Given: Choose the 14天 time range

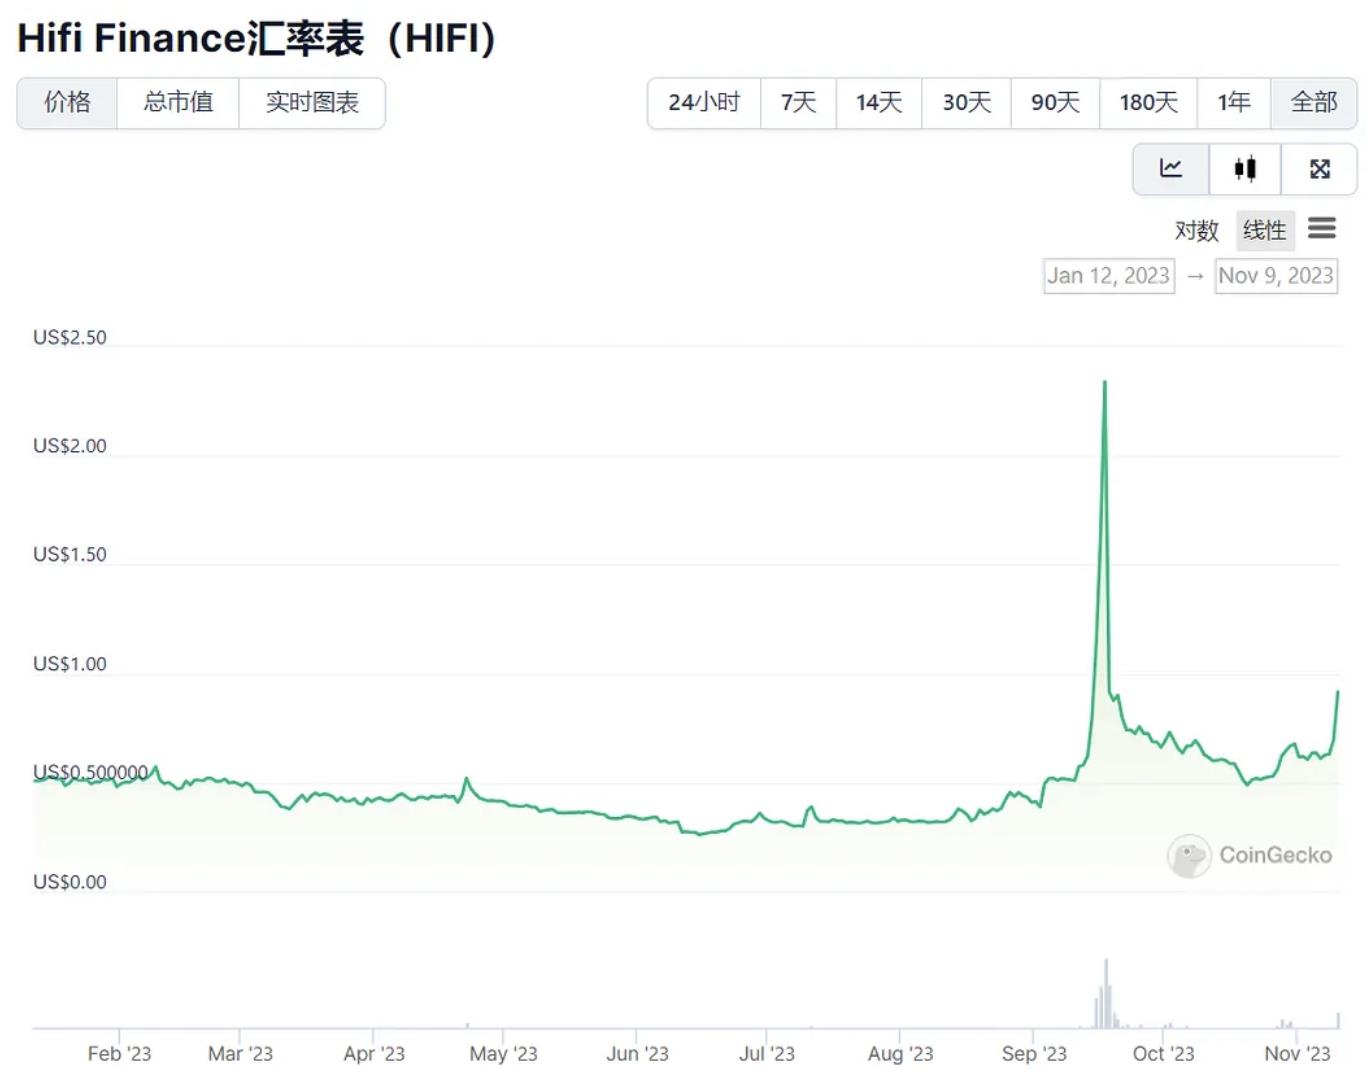Looking at the screenshot, I should [879, 103].
